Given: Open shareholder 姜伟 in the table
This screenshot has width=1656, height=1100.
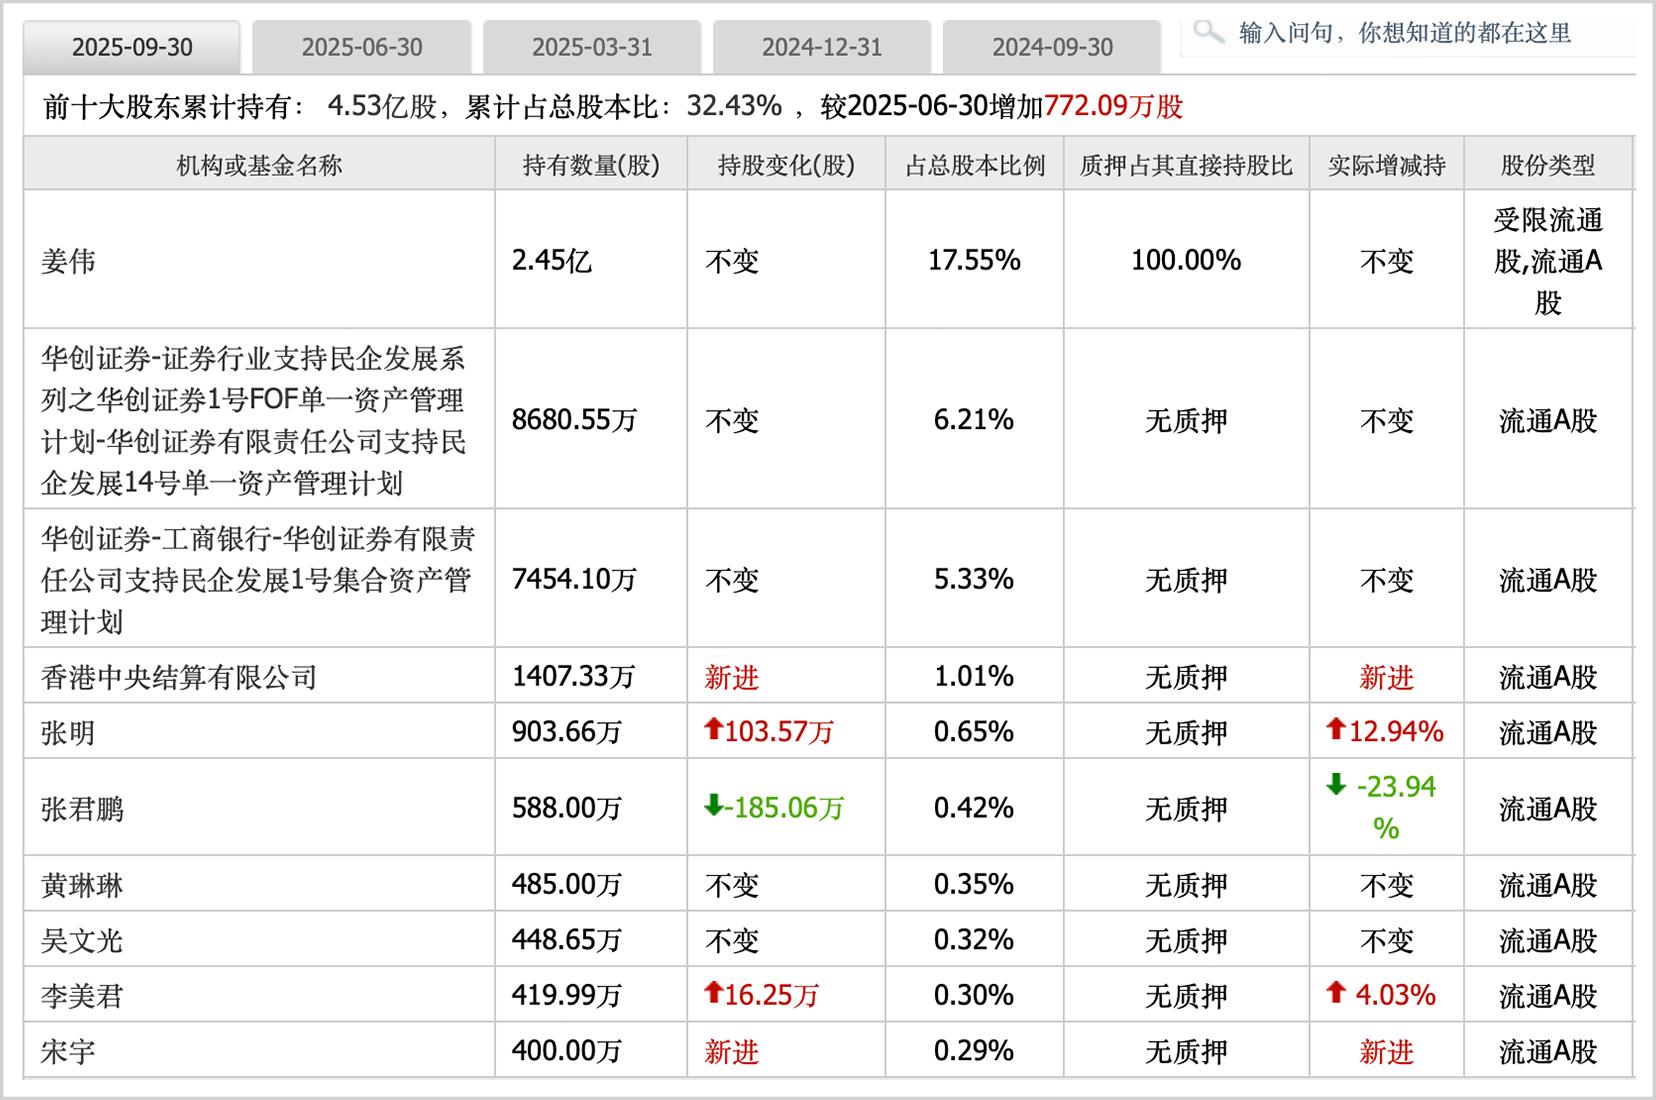Looking at the screenshot, I should coord(68,261).
